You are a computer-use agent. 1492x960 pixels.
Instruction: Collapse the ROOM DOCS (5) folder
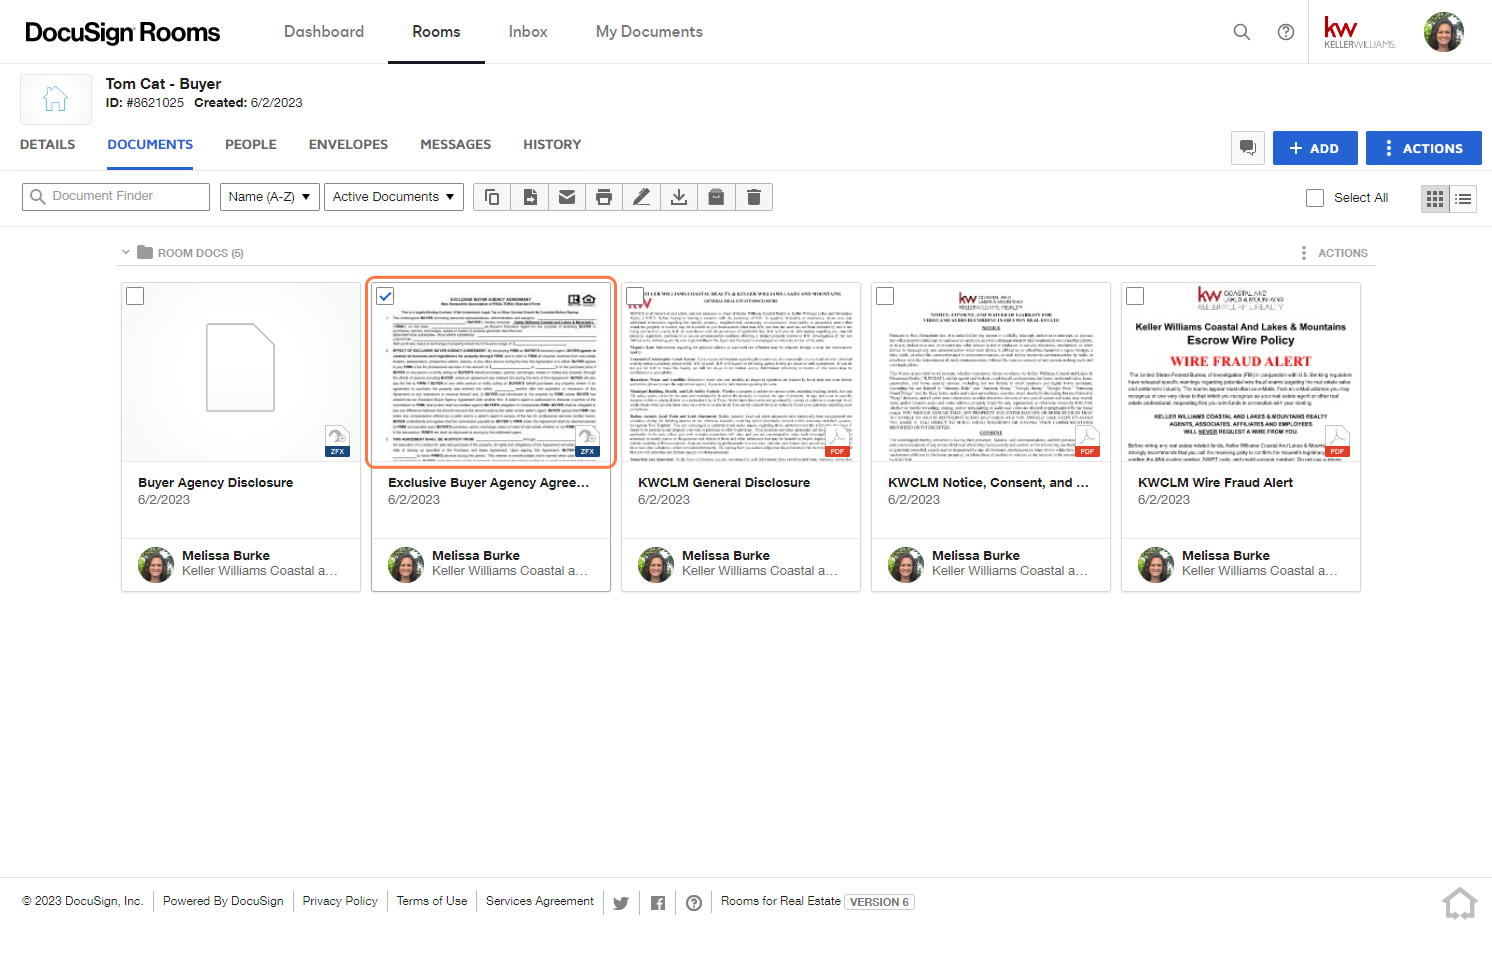pyautogui.click(x=126, y=252)
